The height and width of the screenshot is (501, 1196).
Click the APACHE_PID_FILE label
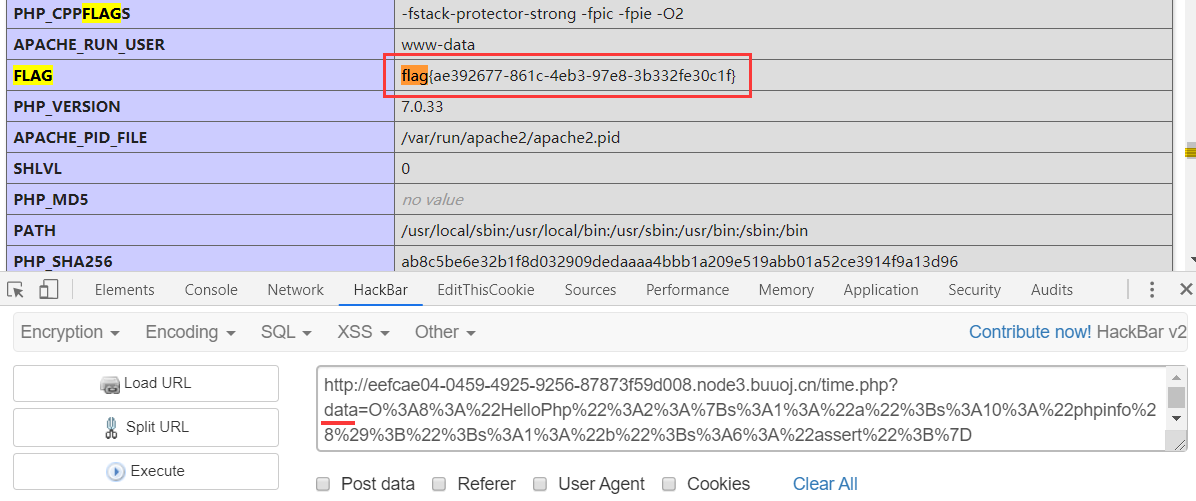click(x=80, y=138)
